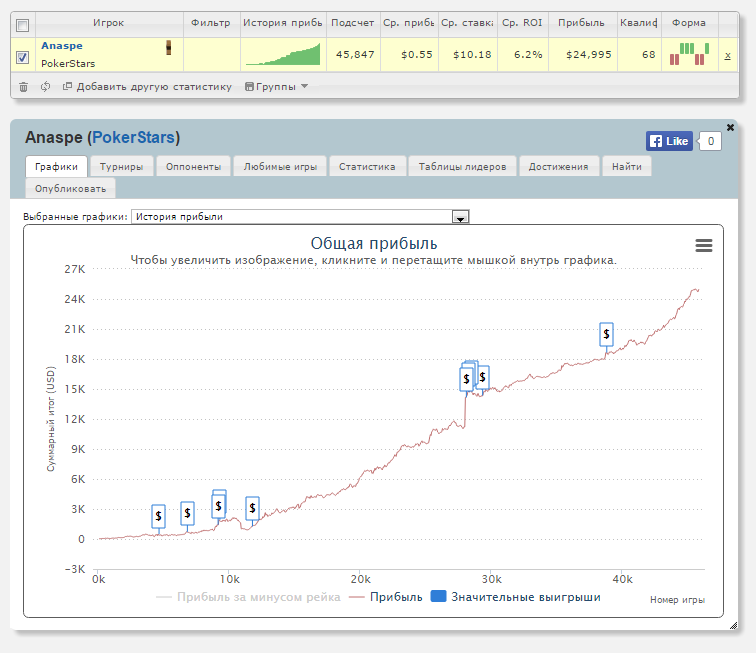Click the Facebook like count '0'
The width and height of the screenshot is (756, 653).
[x=710, y=141]
